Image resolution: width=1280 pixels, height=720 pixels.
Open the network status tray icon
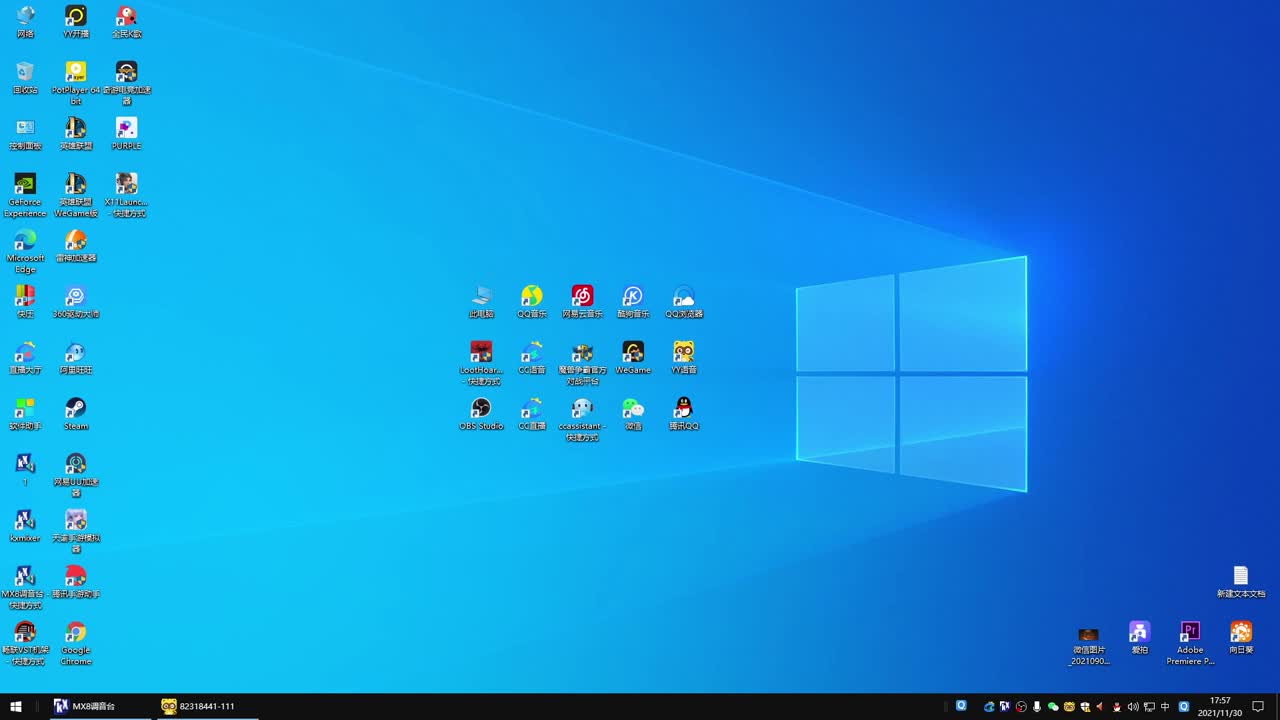pos(1149,706)
